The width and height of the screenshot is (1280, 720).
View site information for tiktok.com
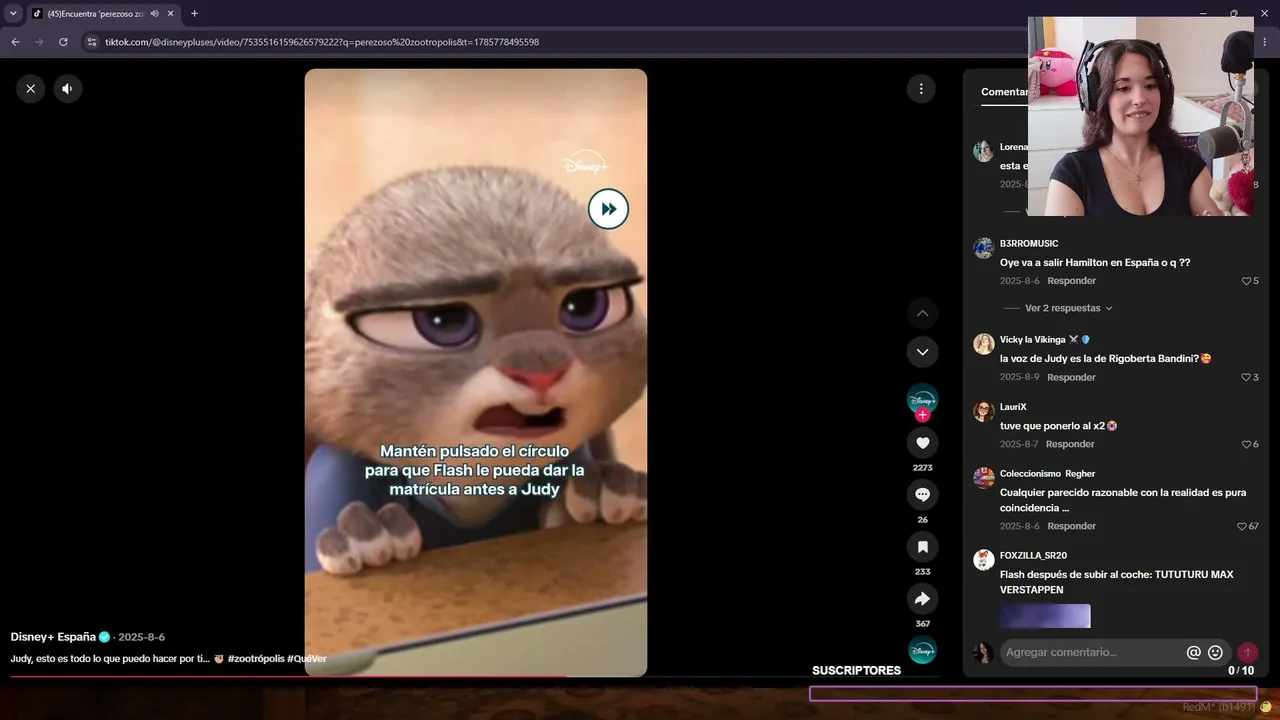pos(91,42)
